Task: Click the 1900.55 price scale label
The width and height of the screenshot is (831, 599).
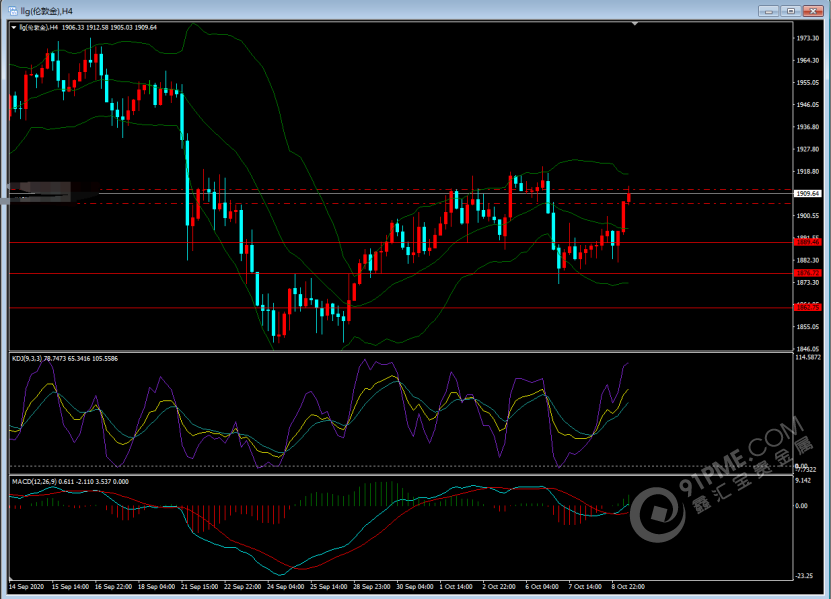Action: (808, 216)
